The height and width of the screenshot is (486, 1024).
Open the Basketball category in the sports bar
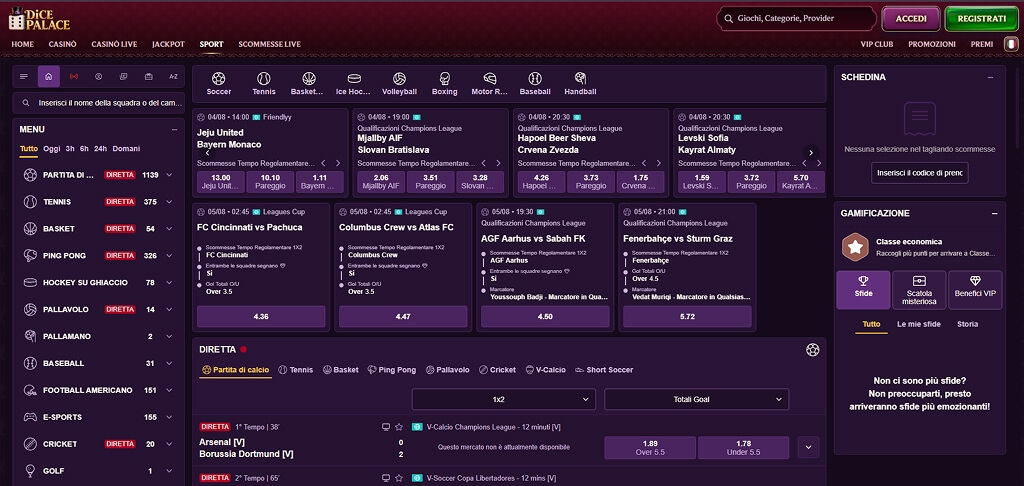(x=308, y=84)
